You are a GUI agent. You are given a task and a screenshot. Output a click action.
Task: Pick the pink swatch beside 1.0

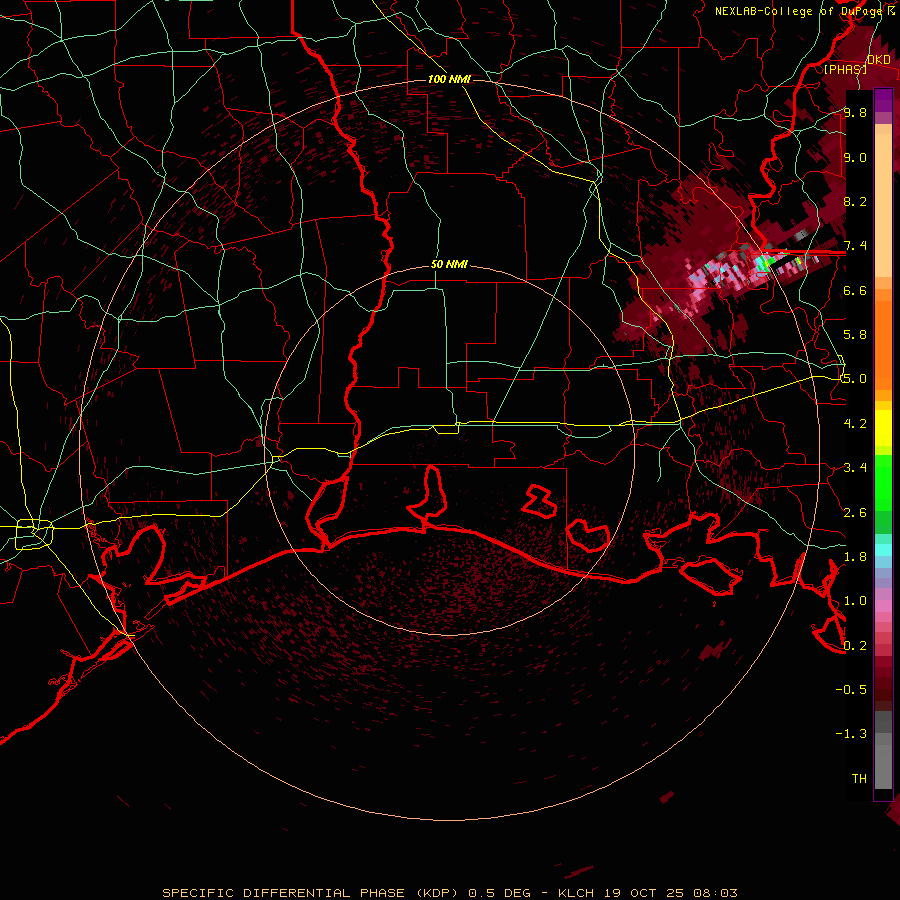(x=883, y=606)
